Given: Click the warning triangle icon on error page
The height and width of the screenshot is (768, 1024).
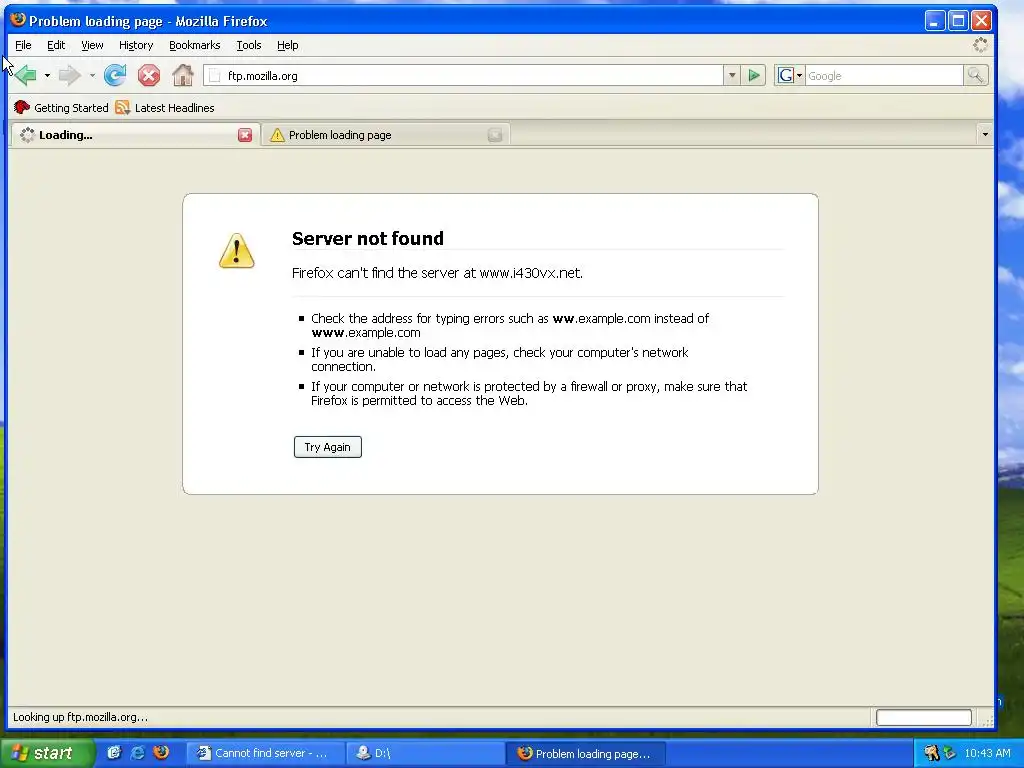Looking at the screenshot, I should [236, 251].
